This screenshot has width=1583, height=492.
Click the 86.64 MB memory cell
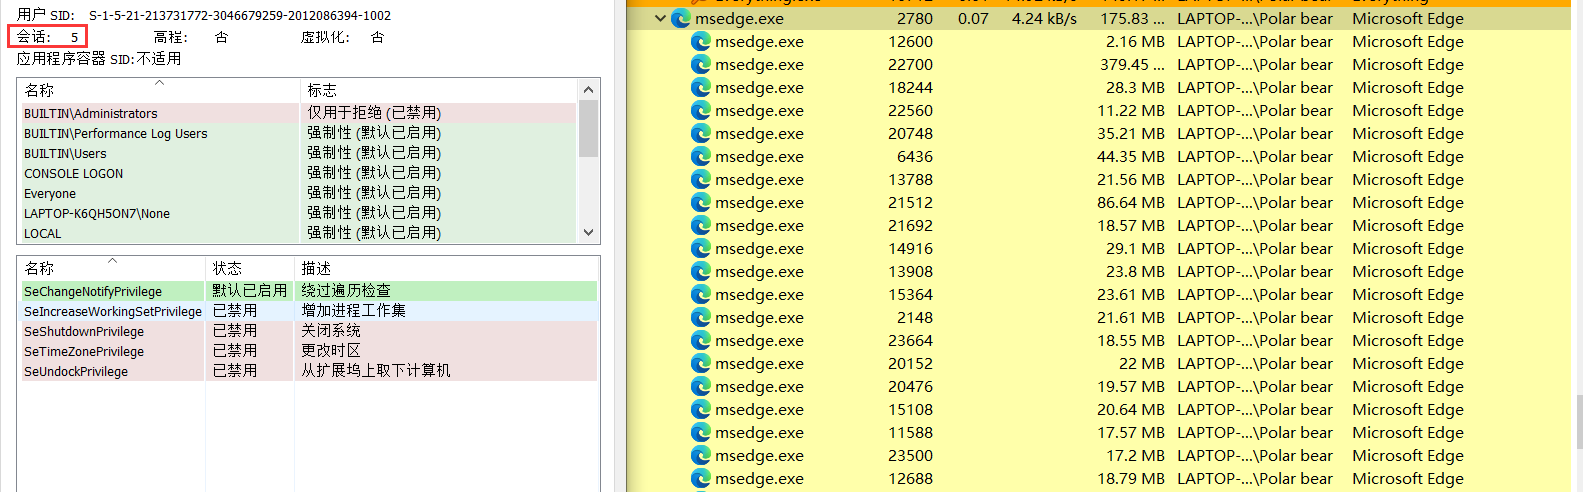coord(1130,202)
